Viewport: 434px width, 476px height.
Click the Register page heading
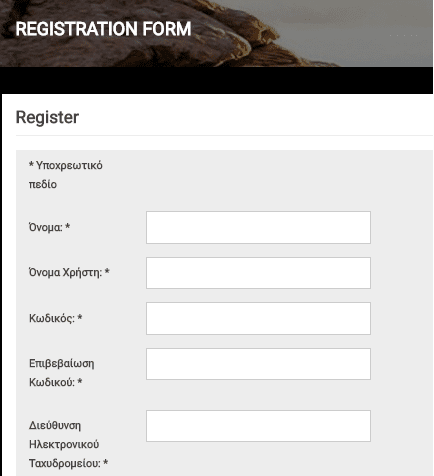tap(47, 117)
